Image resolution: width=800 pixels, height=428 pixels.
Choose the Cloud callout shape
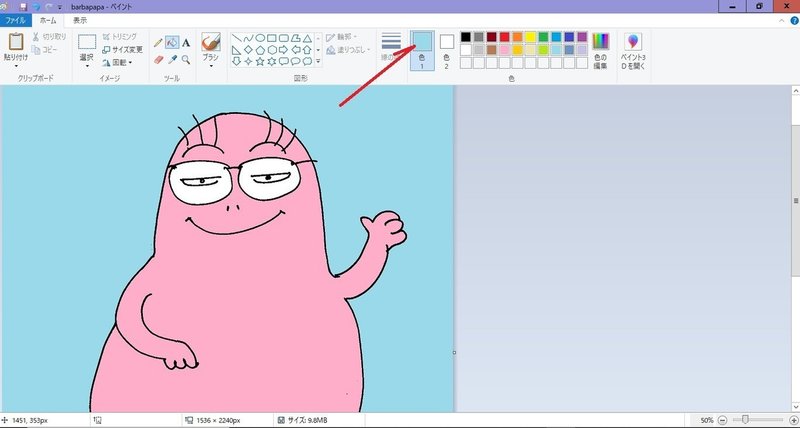pyautogui.click(x=307, y=62)
